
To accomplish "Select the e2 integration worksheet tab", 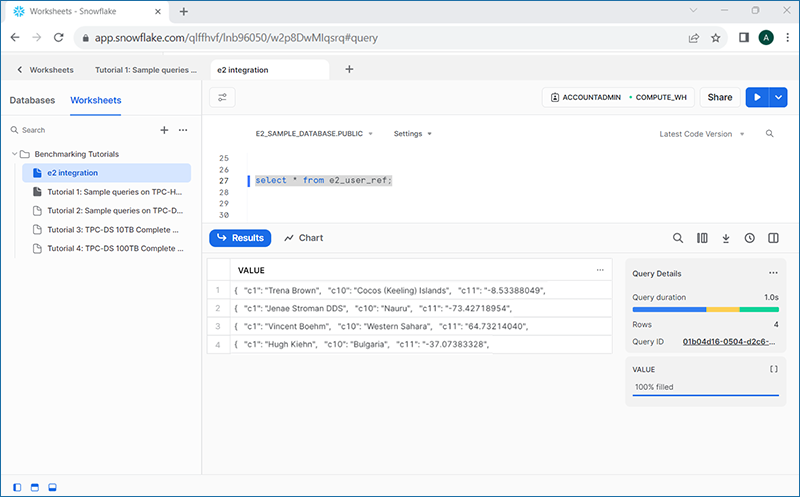I will click(x=269, y=70).
